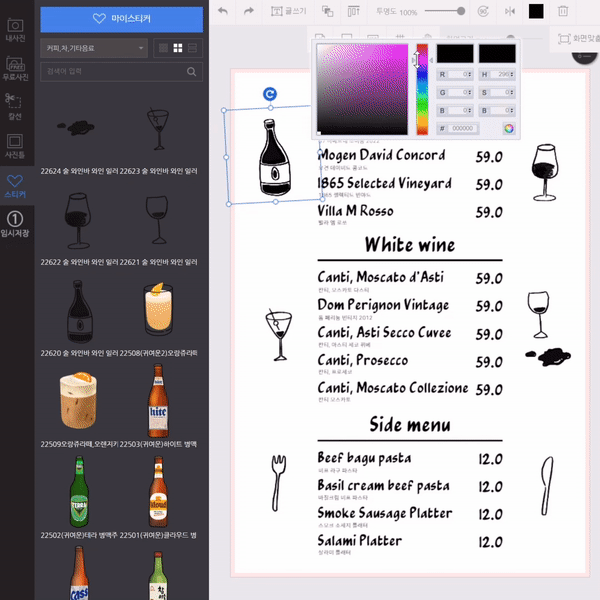Open the 임시저장 temporary save tab
Screen dimensions: 600x600
point(15,224)
